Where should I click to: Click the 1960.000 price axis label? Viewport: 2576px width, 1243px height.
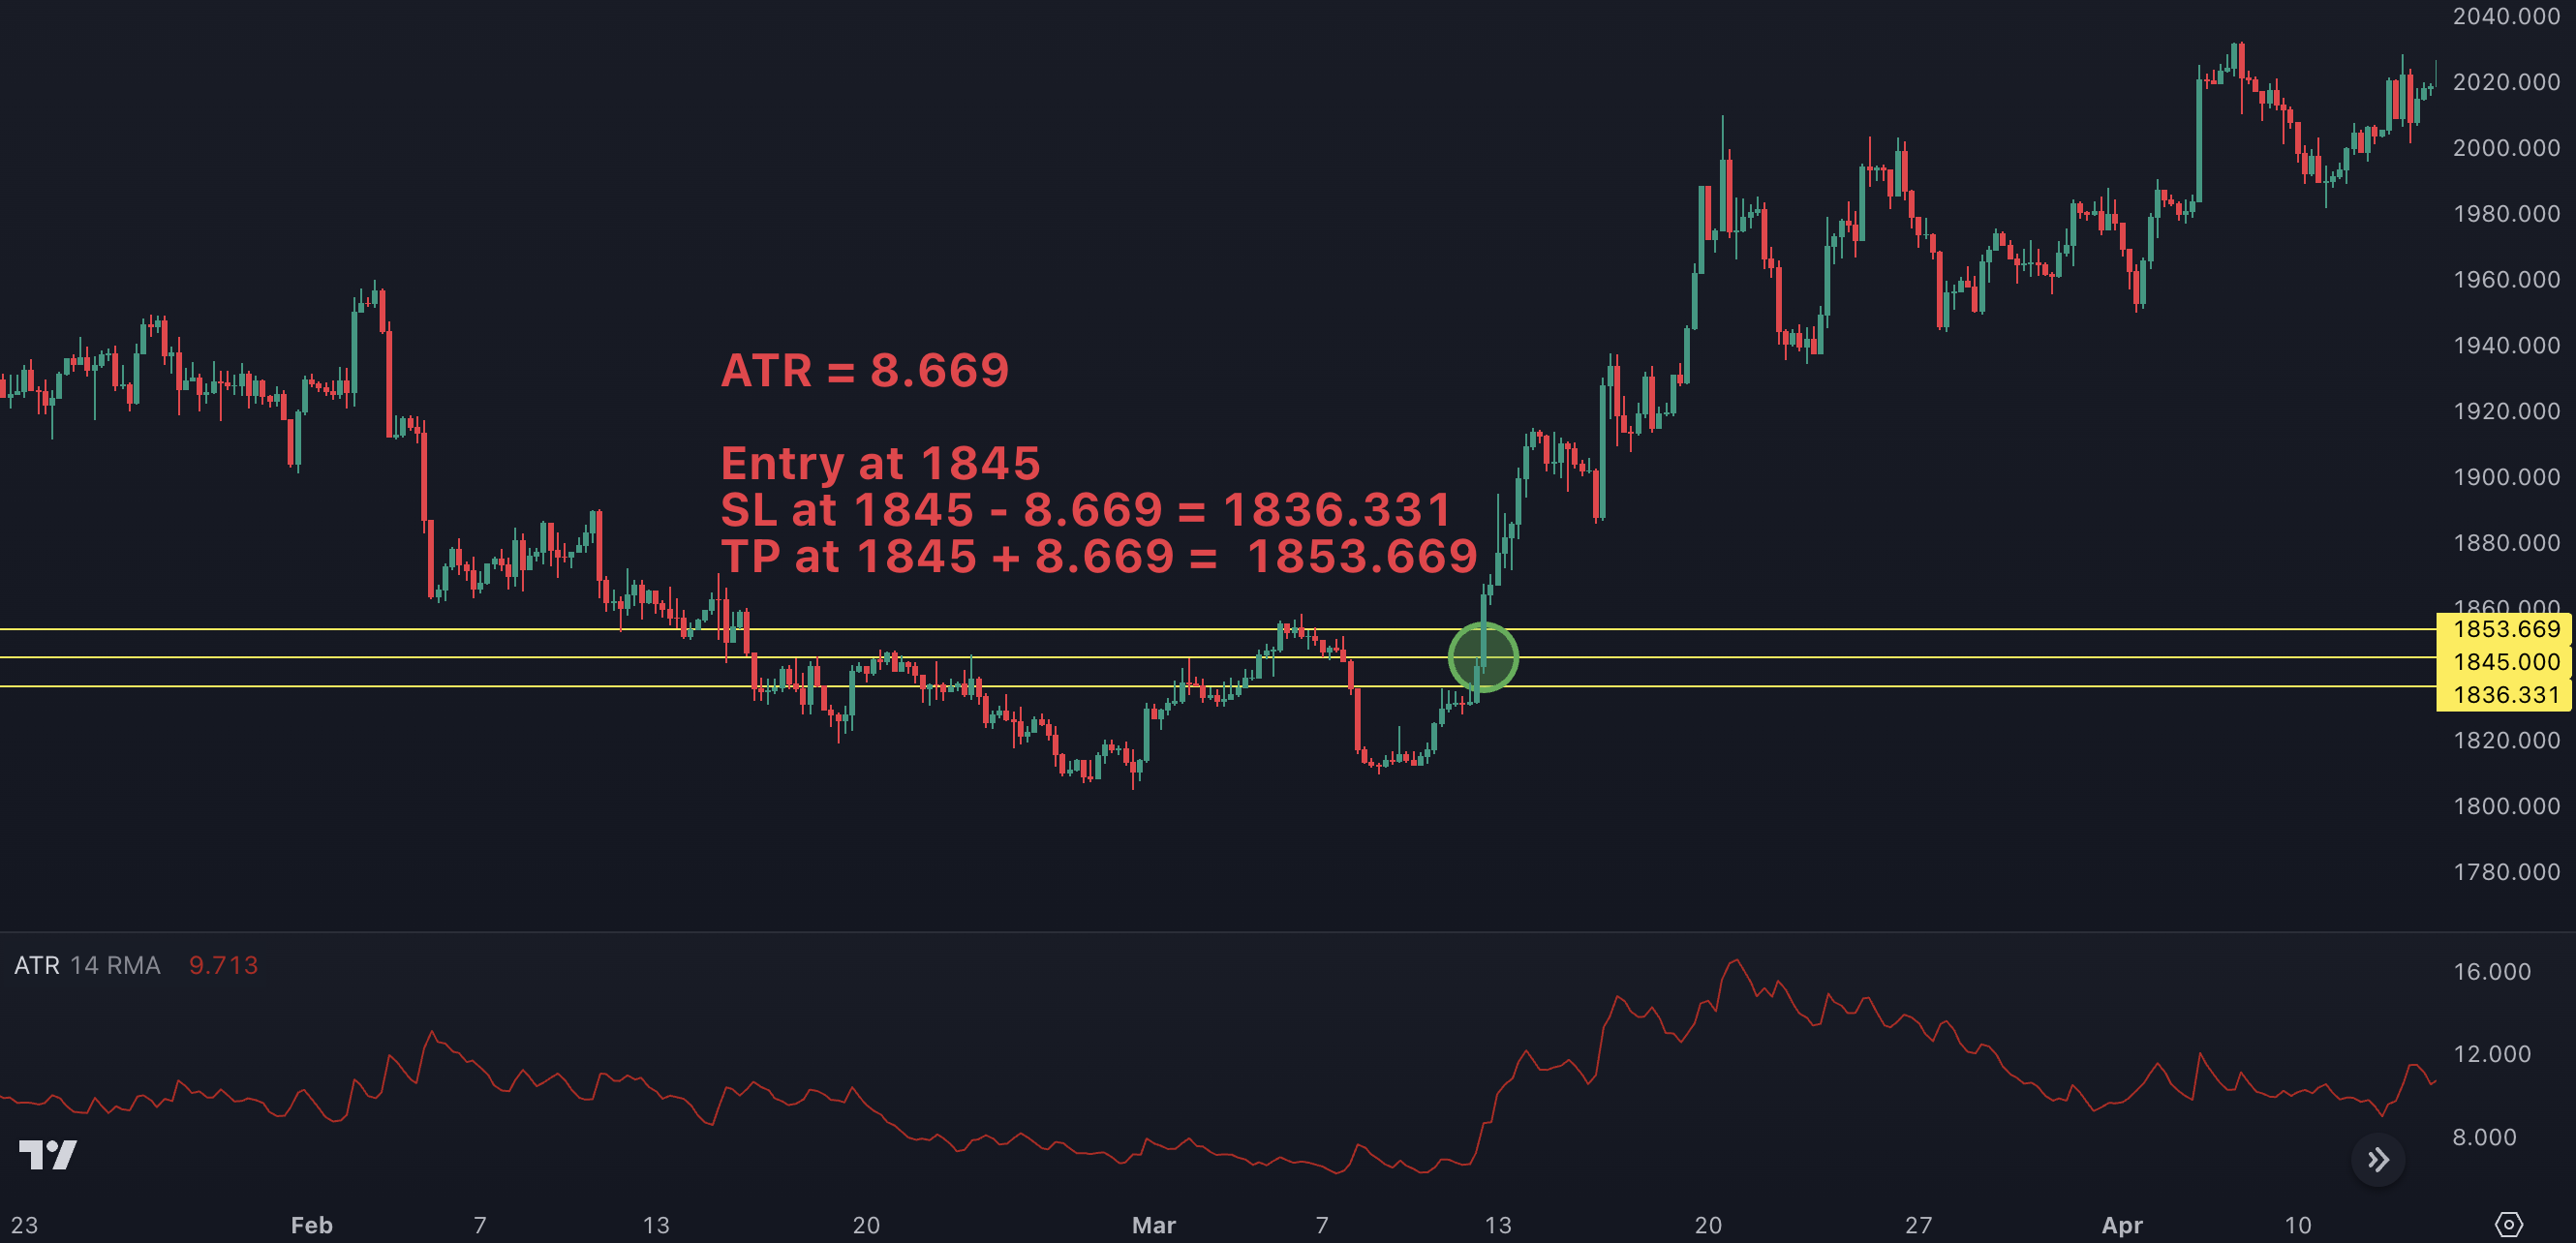tap(2505, 280)
